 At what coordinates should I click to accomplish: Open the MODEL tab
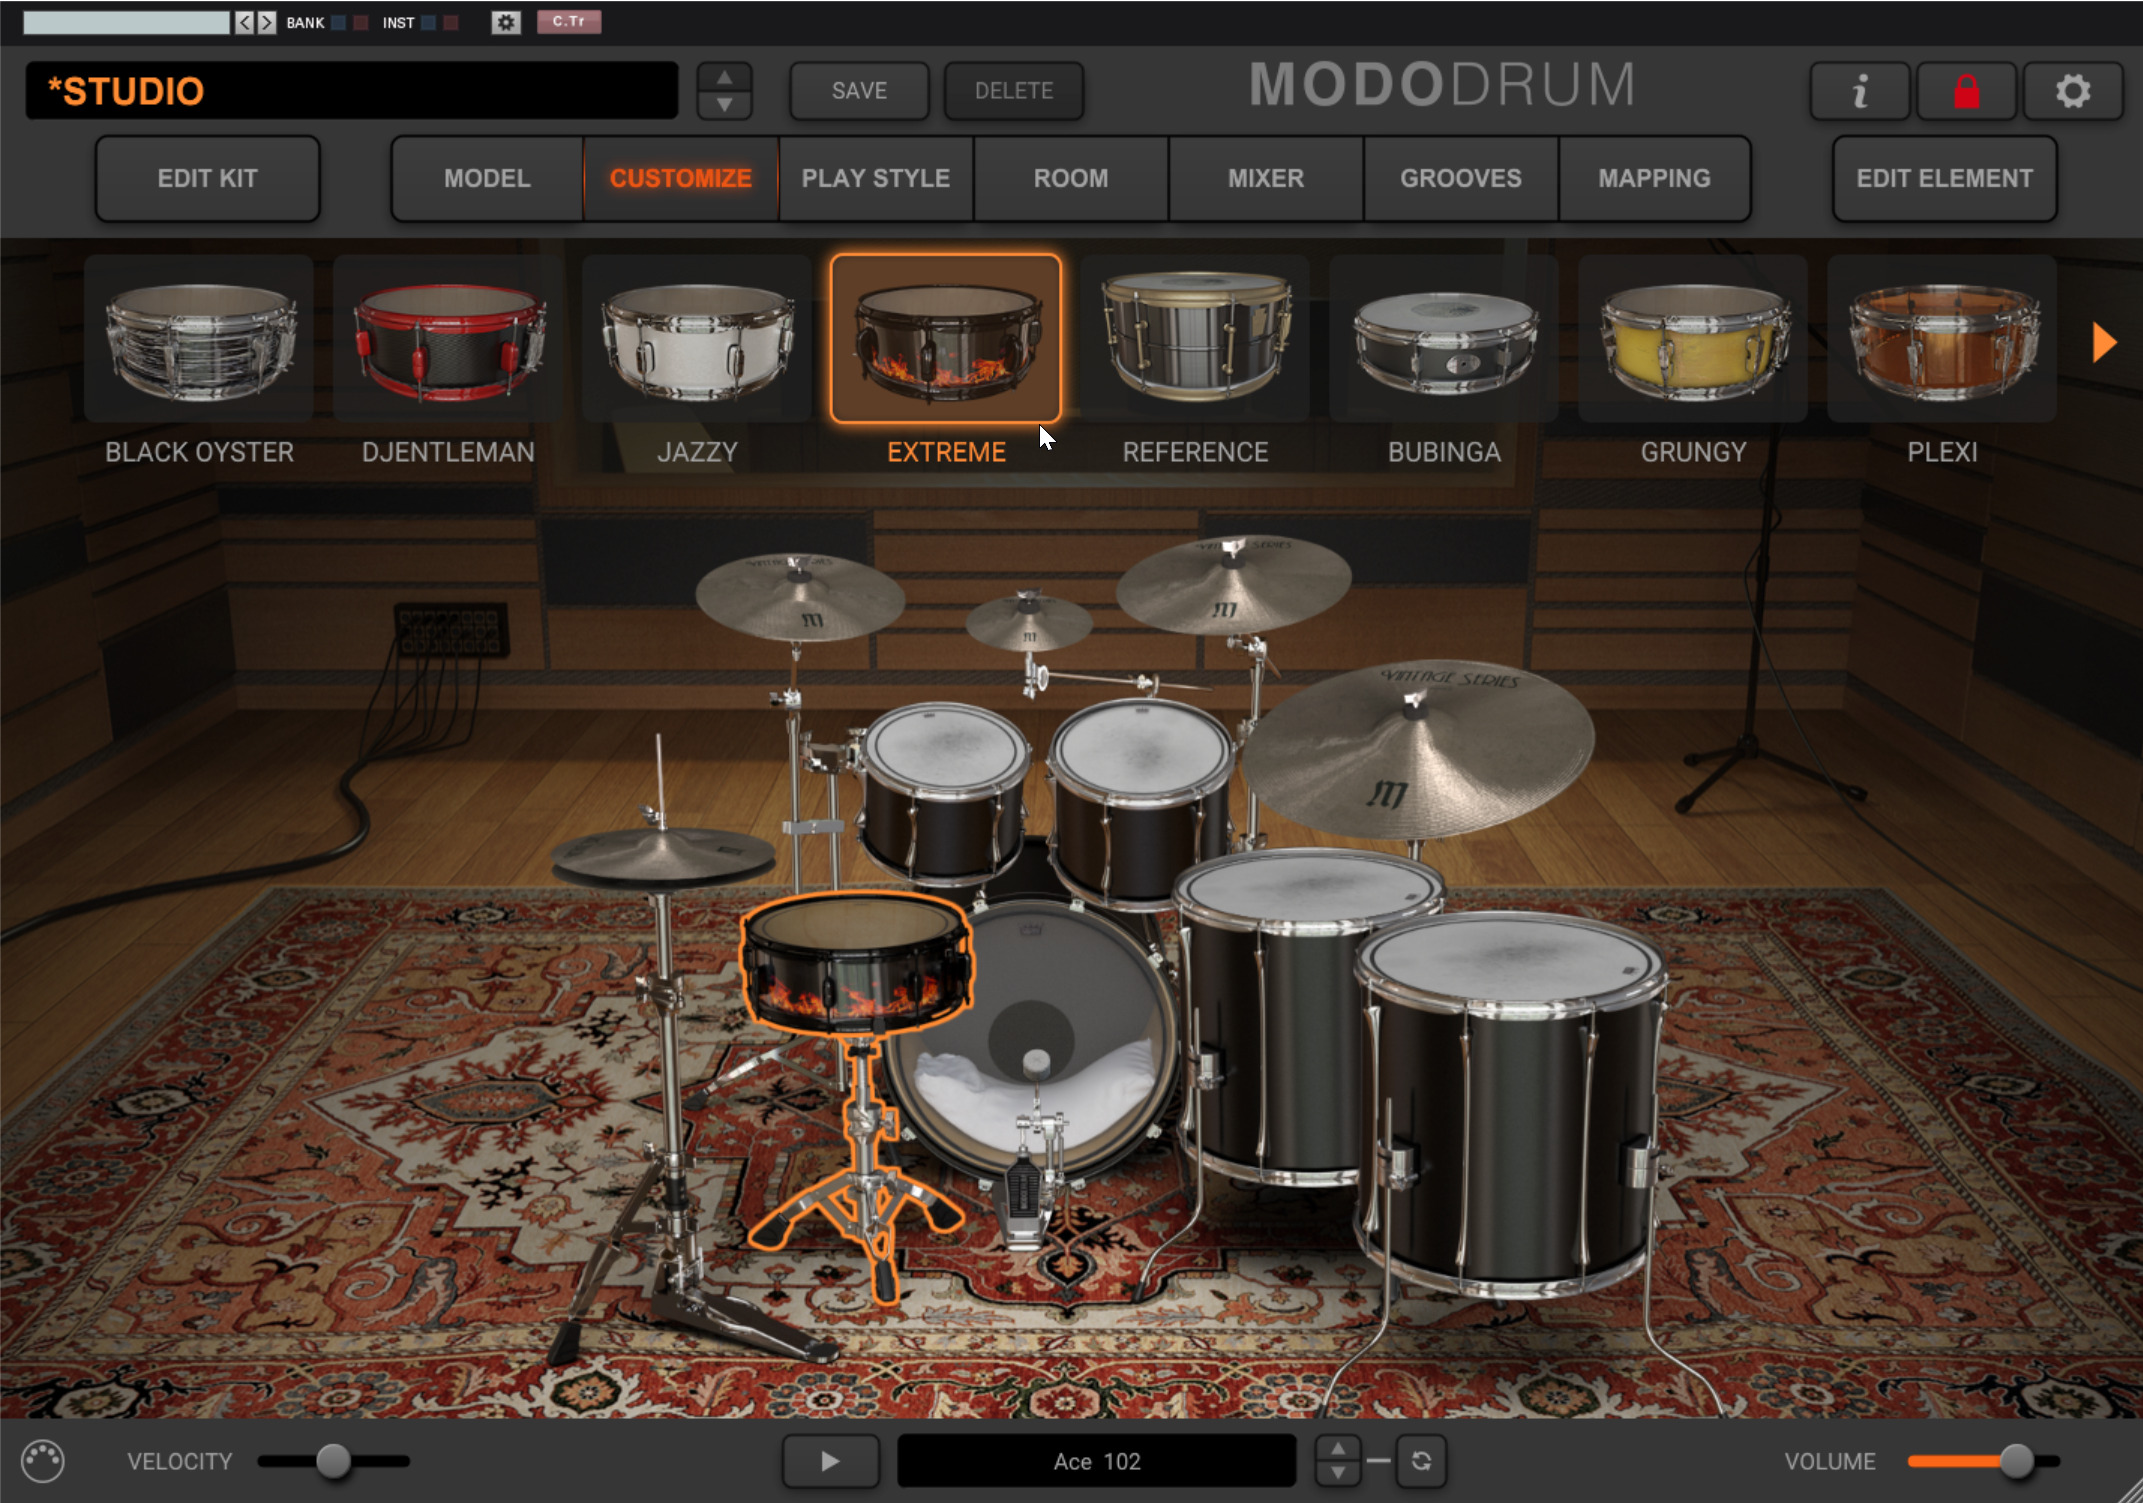click(x=487, y=178)
